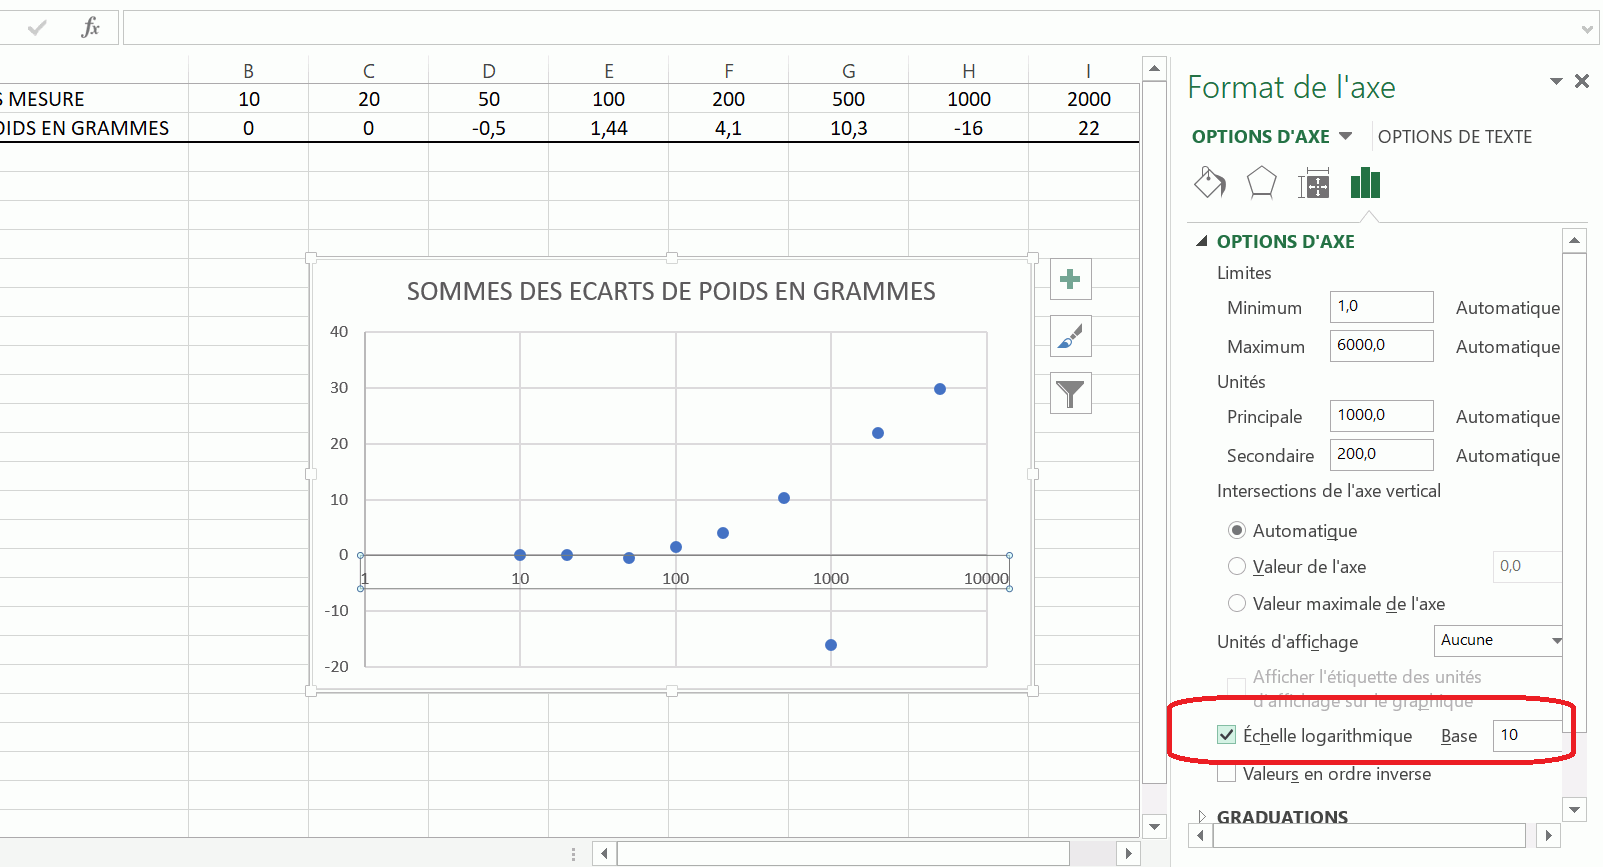Viewport: 1603px width, 867px height.
Task: Click the worksheet horizontal scrollbar thumb
Action: tap(844, 854)
